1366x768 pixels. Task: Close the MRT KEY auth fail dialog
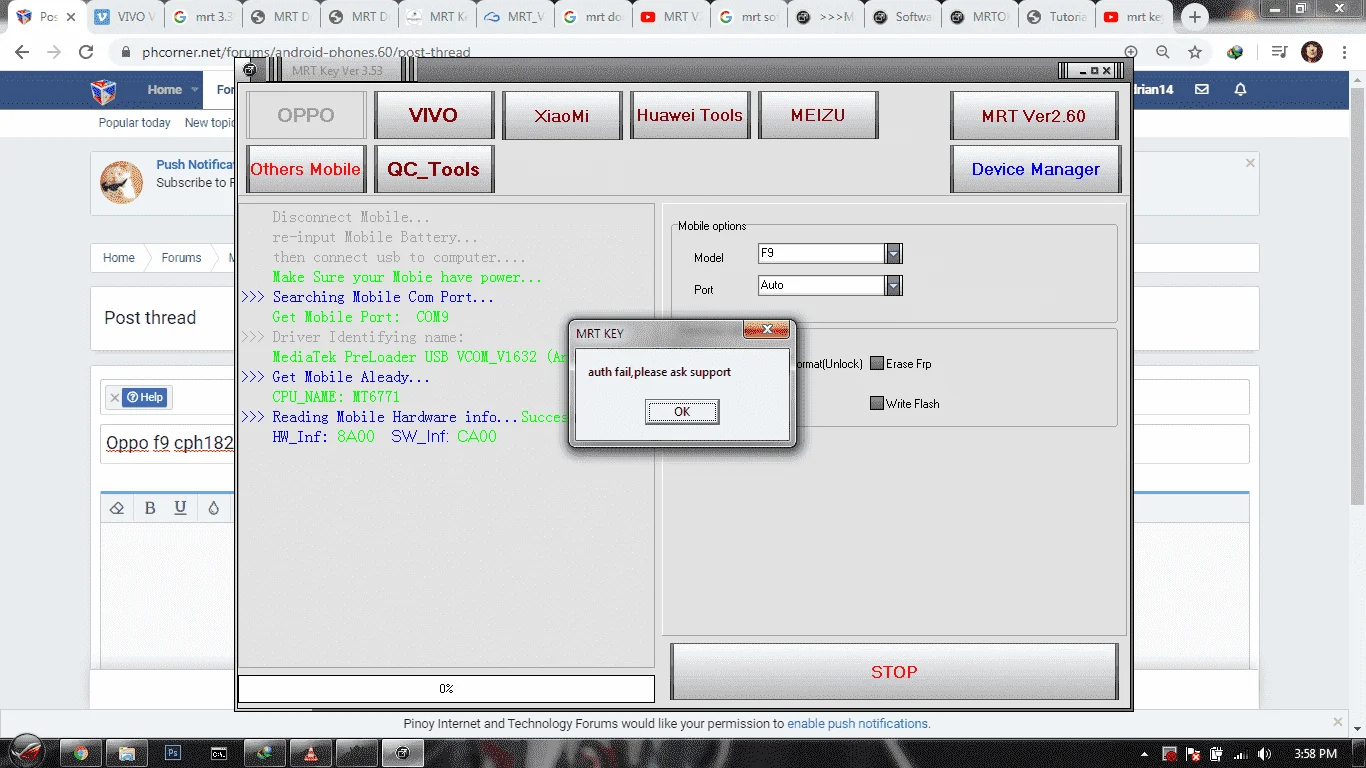[x=768, y=330]
